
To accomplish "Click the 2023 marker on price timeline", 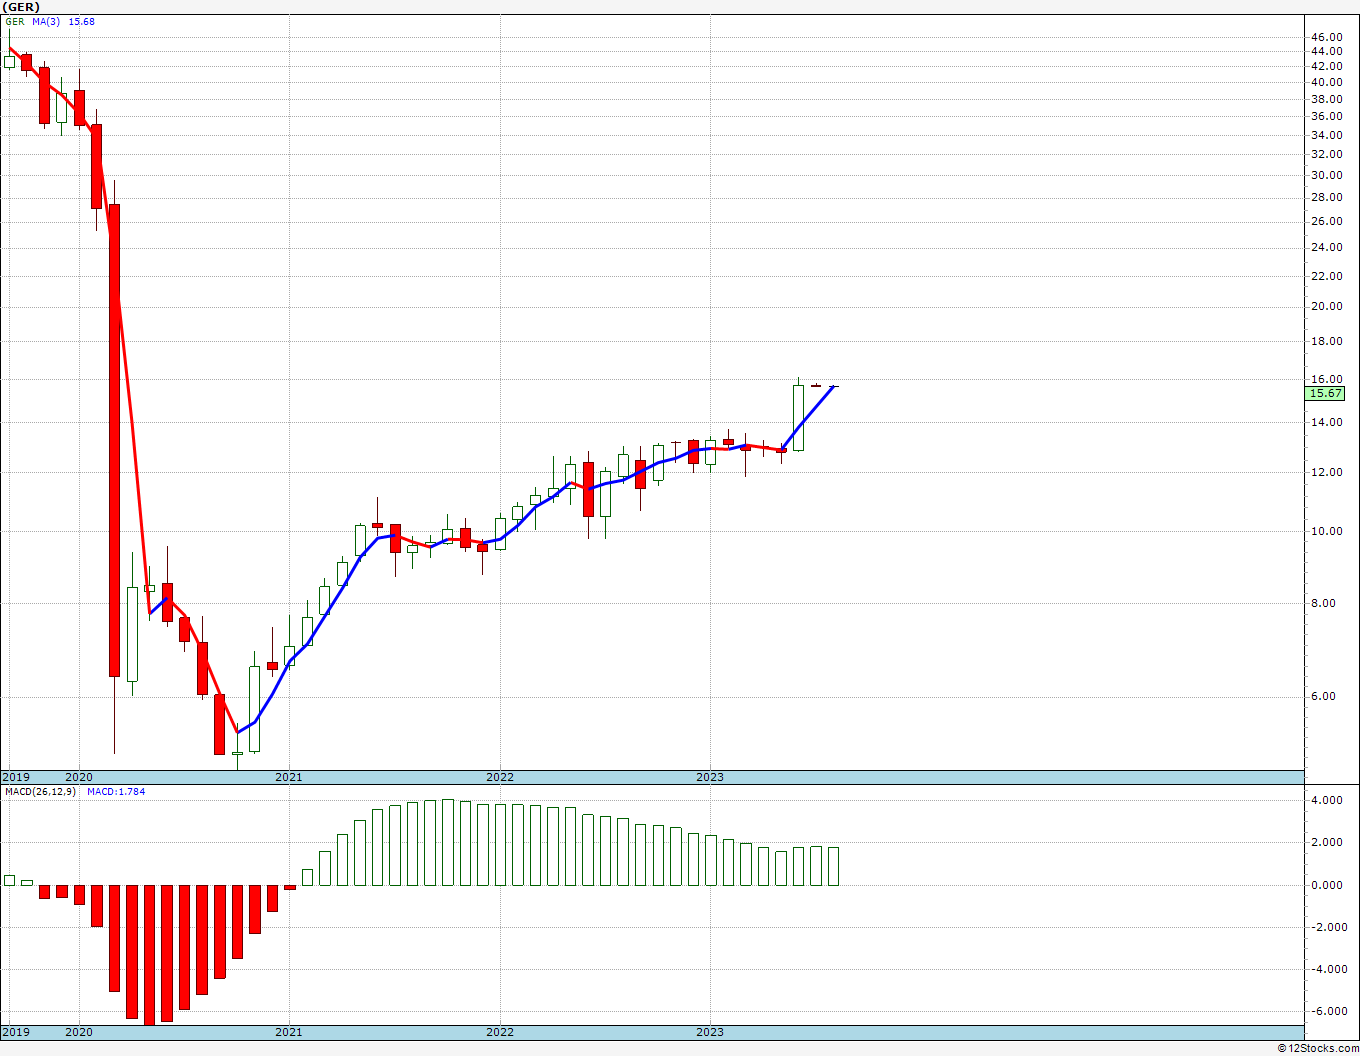I will (710, 777).
